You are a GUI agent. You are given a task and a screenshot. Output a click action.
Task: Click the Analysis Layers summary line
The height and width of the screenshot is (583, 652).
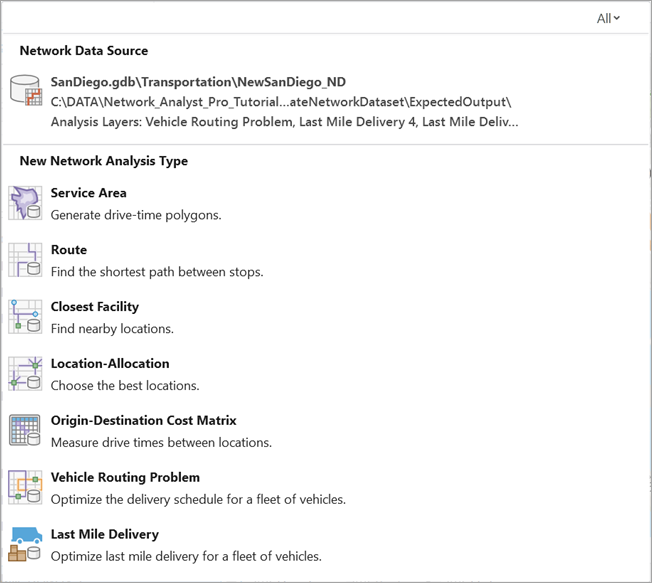pos(284,122)
